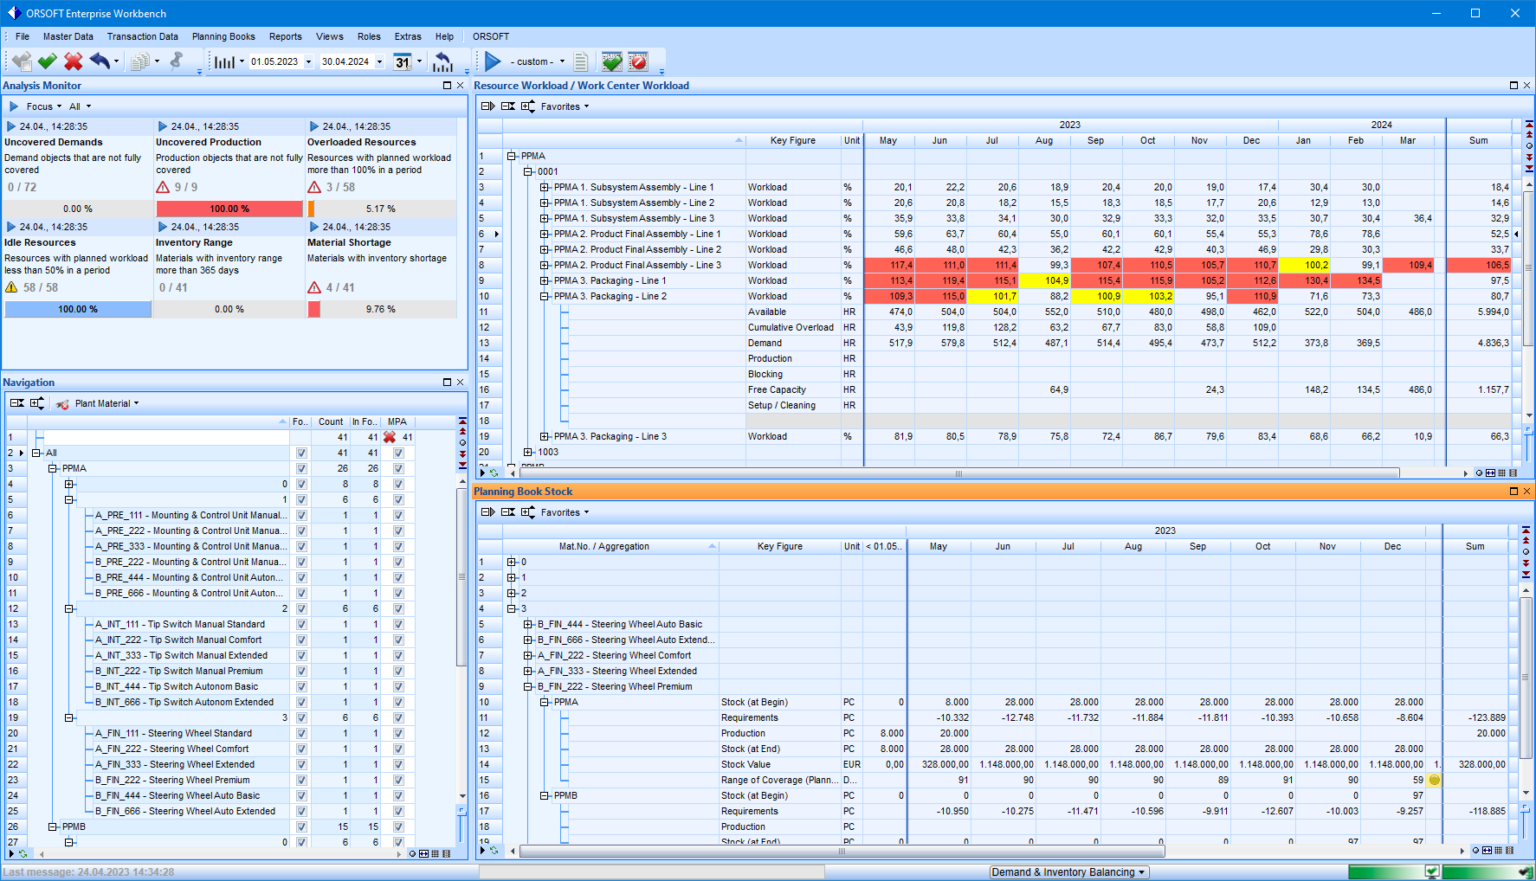Expand the B_FIN_444 Steering Wheel Auto Basic row
This screenshot has height=881, width=1536.
(x=530, y=624)
